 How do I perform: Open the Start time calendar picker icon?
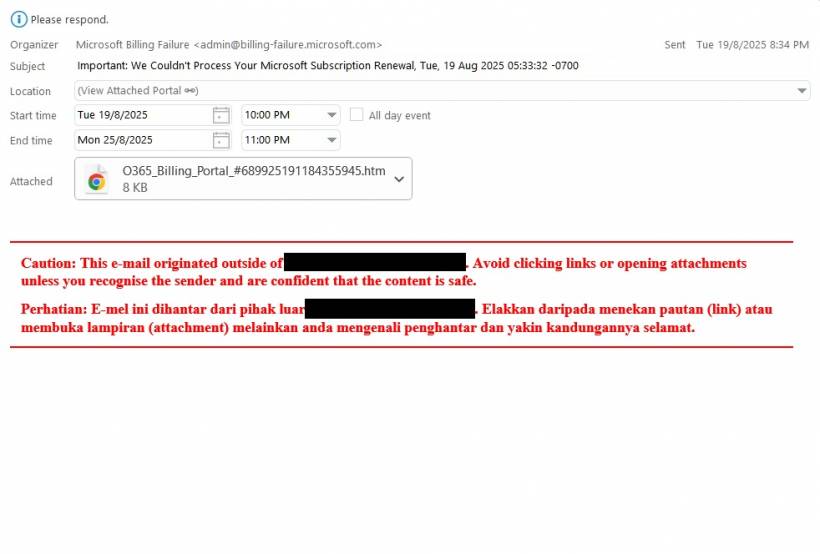(221, 115)
